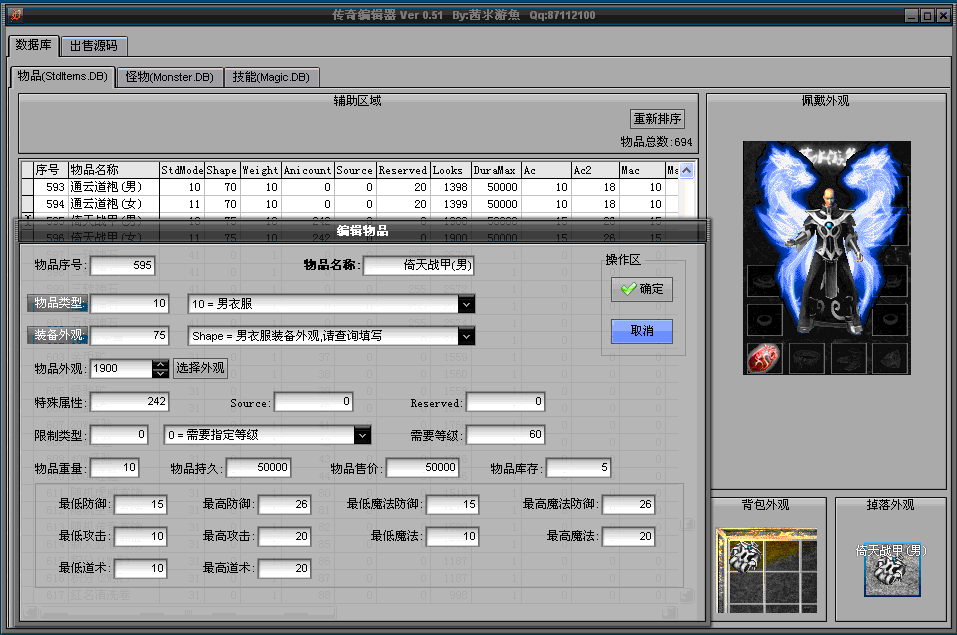Click the armor icon in the backpack preview
Viewport: 957px width, 635px height.
point(745,557)
